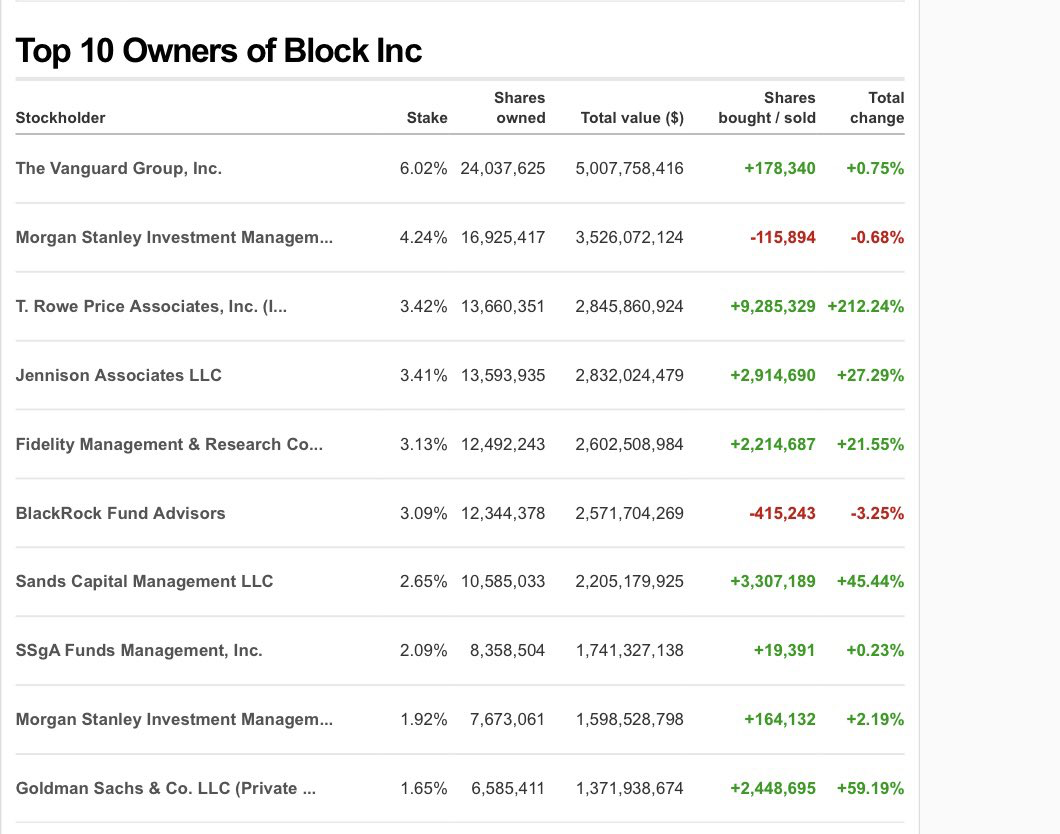Click the +19,391 shares bought figure

785,650
